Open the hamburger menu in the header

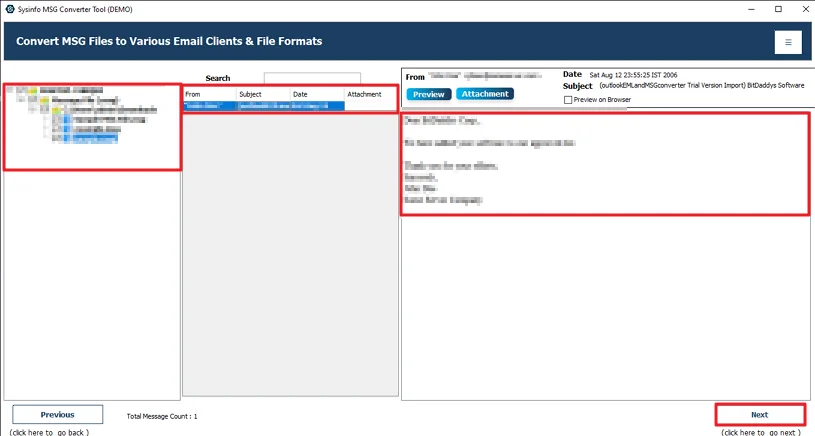tap(788, 42)
